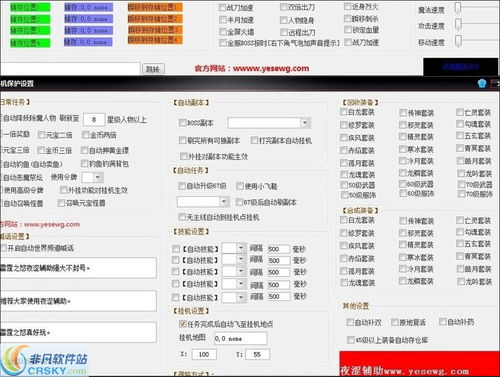
Task: Tick the 锁定血量 checkbox
Action: 348,30
